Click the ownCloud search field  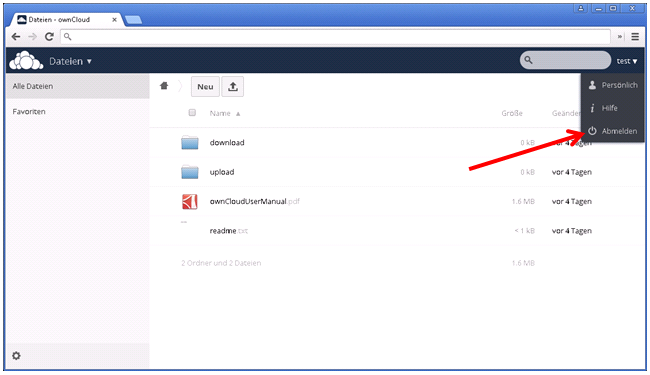click(x=565, y=60)
